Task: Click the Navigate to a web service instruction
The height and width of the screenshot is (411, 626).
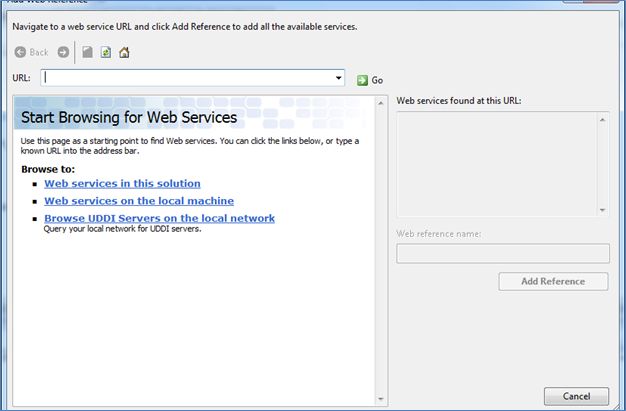Action: tap(185, 27)
